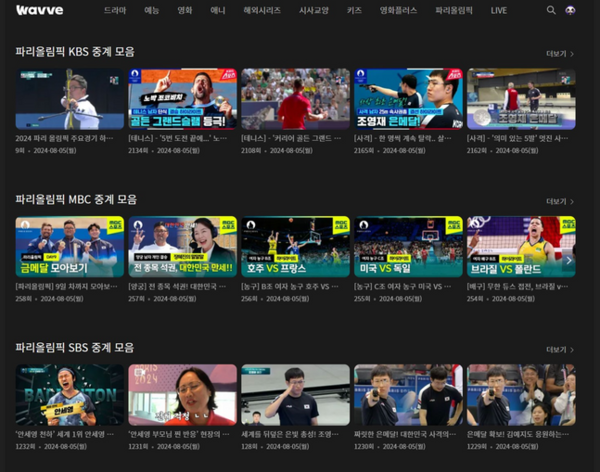Viewport: 600px width, 472px height.
Task: Open the user profile avatar icon
Action: tap(570, 10)
